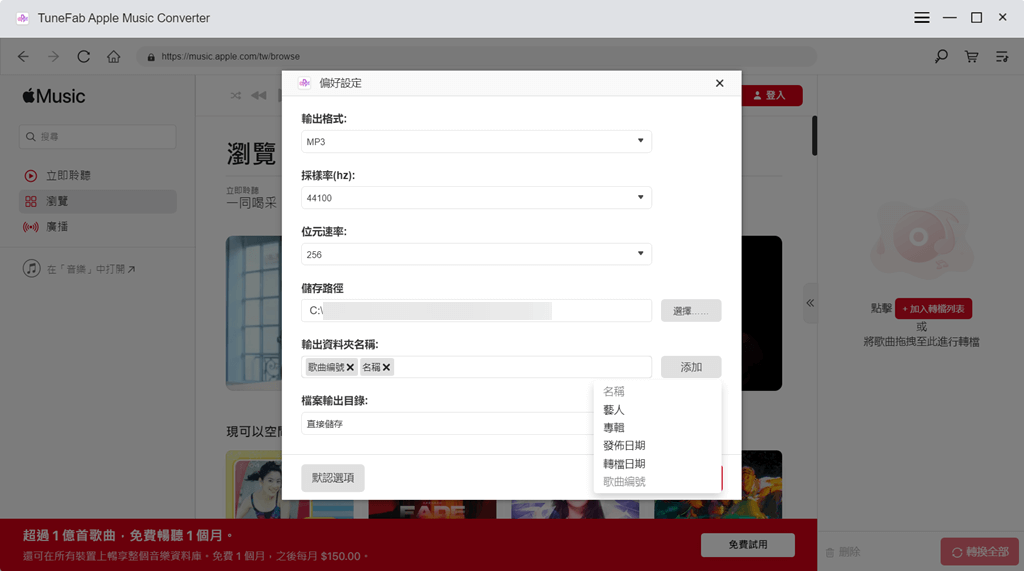Image resolution: width=1024 pixels, height=571 pixels.
Task: Choose 藝人 from the tag list
Action: (x=614, y=410)
